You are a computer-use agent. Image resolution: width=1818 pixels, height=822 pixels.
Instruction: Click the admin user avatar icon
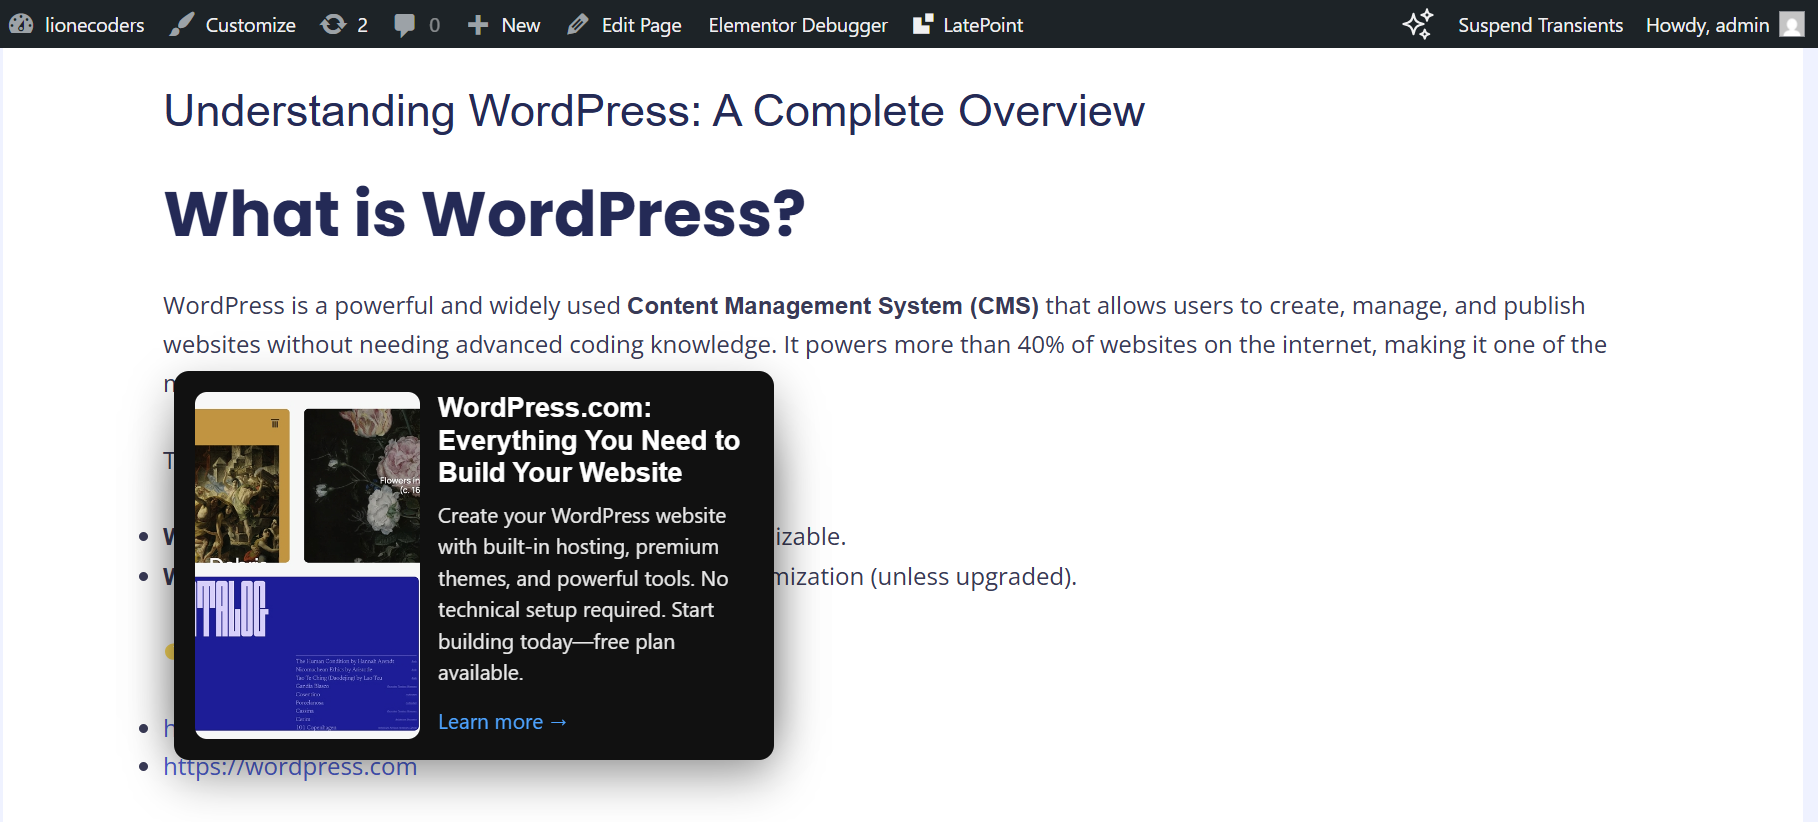[x=1792, y=25]
